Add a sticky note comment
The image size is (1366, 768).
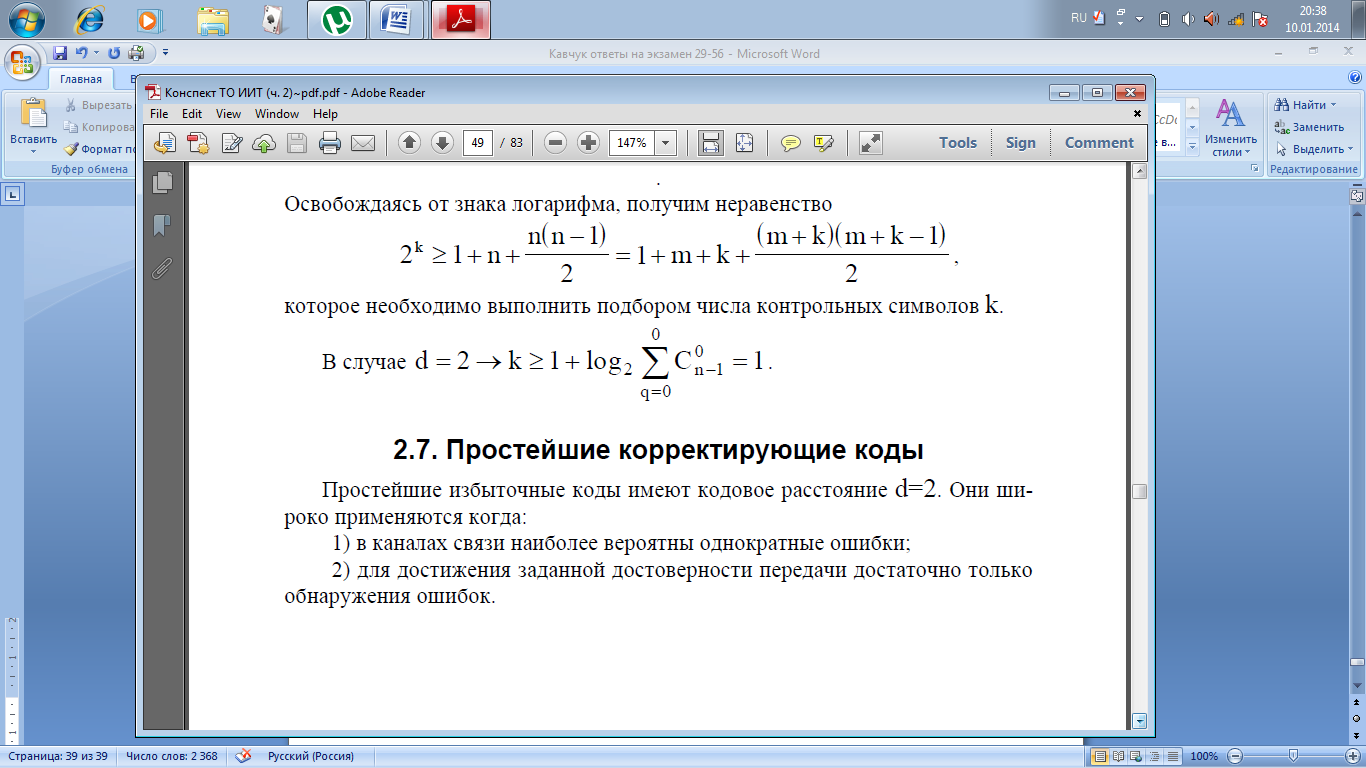[x=791, y=143]
